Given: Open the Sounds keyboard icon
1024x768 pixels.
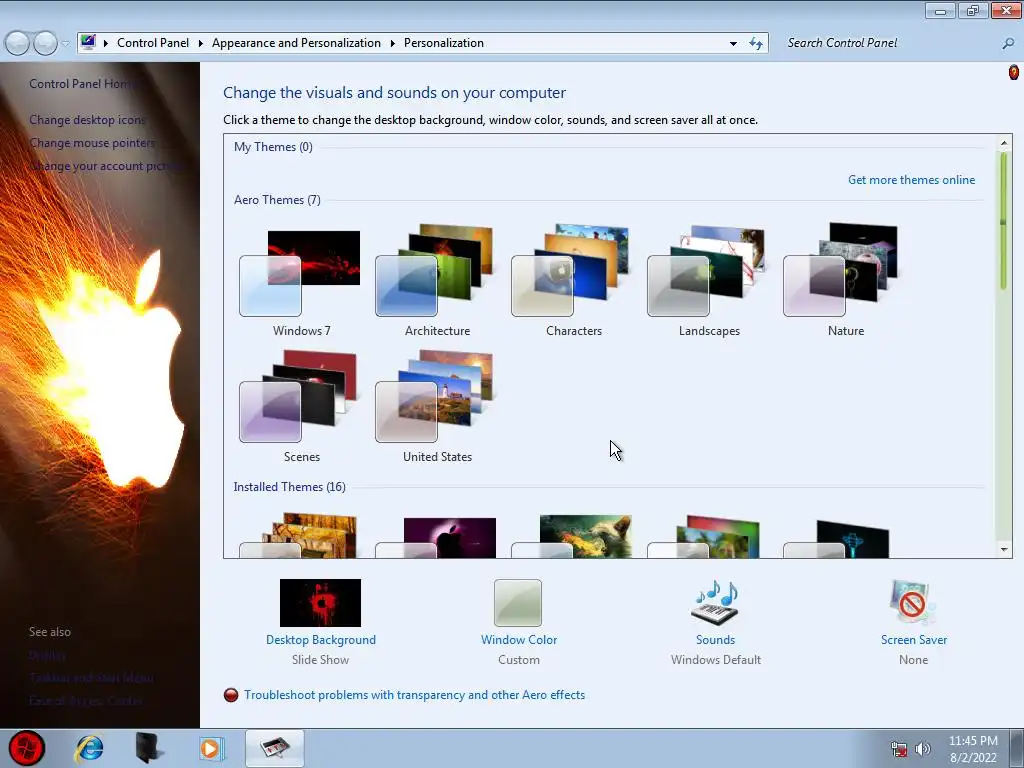Looking at the screenshot, I should pyautogui.click(x=715, y=602).
